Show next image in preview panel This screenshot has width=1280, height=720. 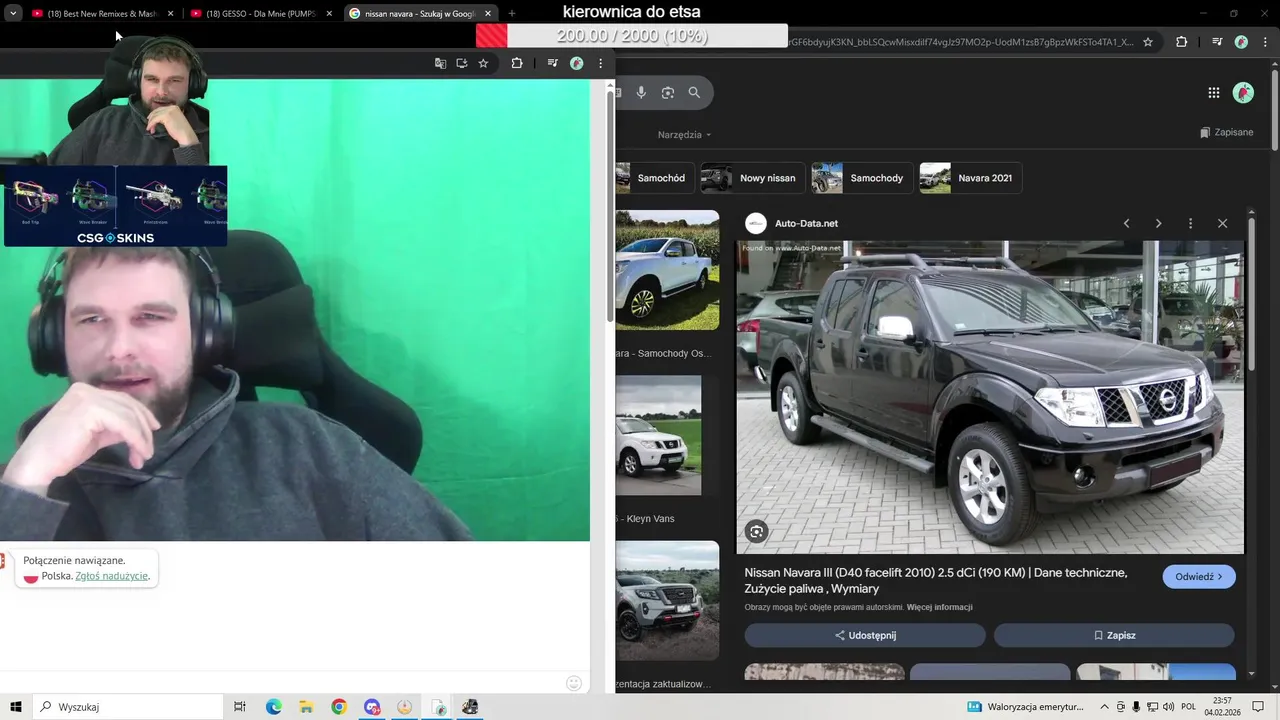coord(1158,223)
